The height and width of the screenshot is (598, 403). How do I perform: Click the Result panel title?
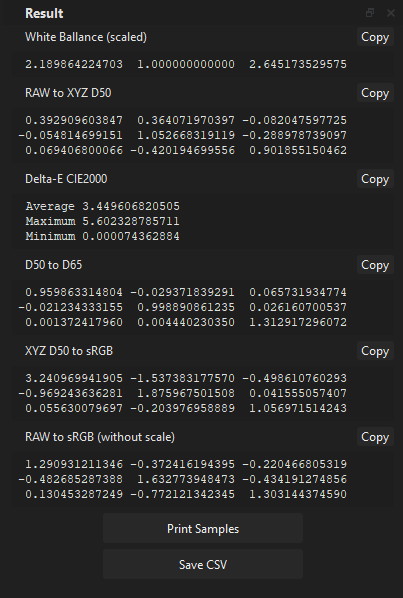click(44, 13)
